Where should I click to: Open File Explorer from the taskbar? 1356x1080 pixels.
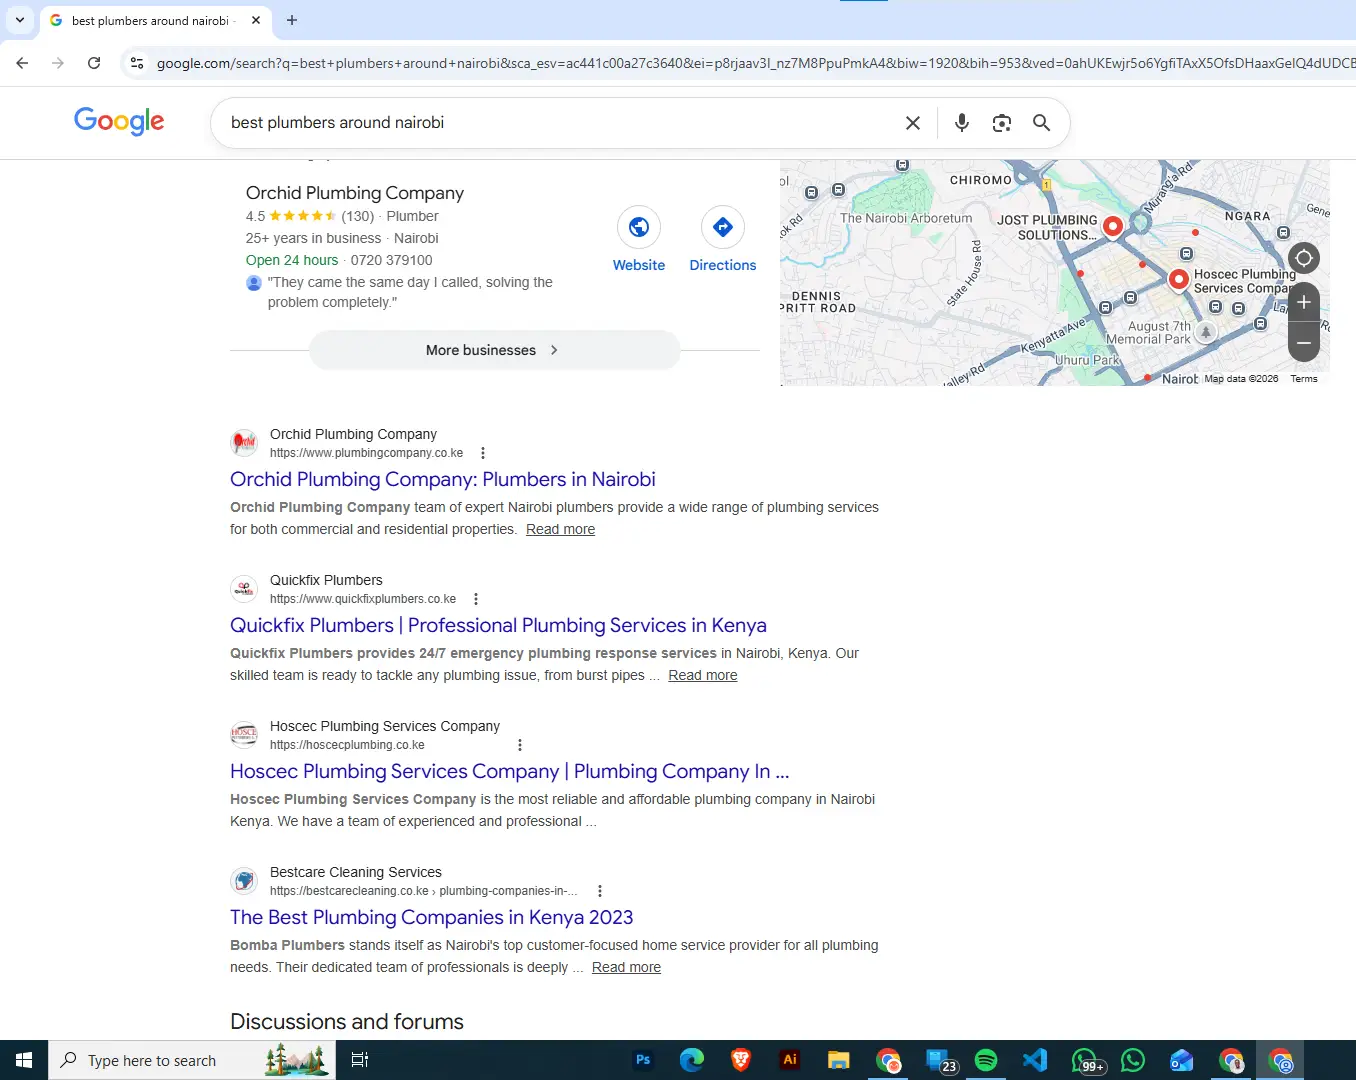(x=839, y=1060)
